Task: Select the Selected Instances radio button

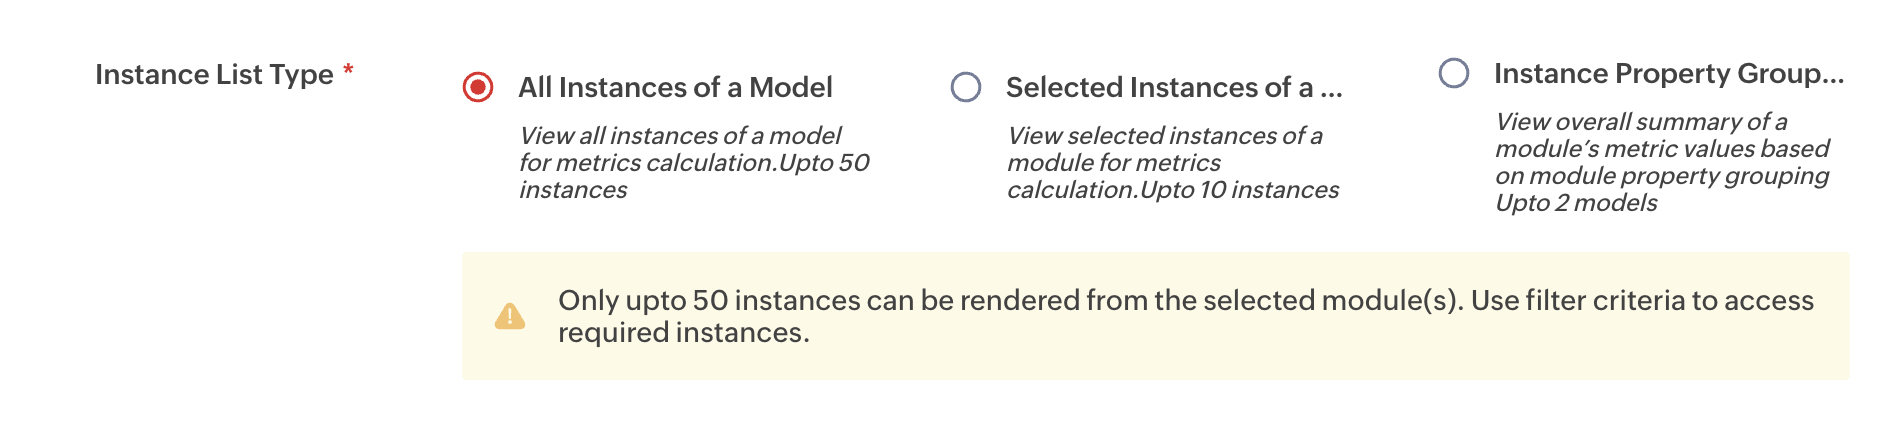Action: pos(966,87)
